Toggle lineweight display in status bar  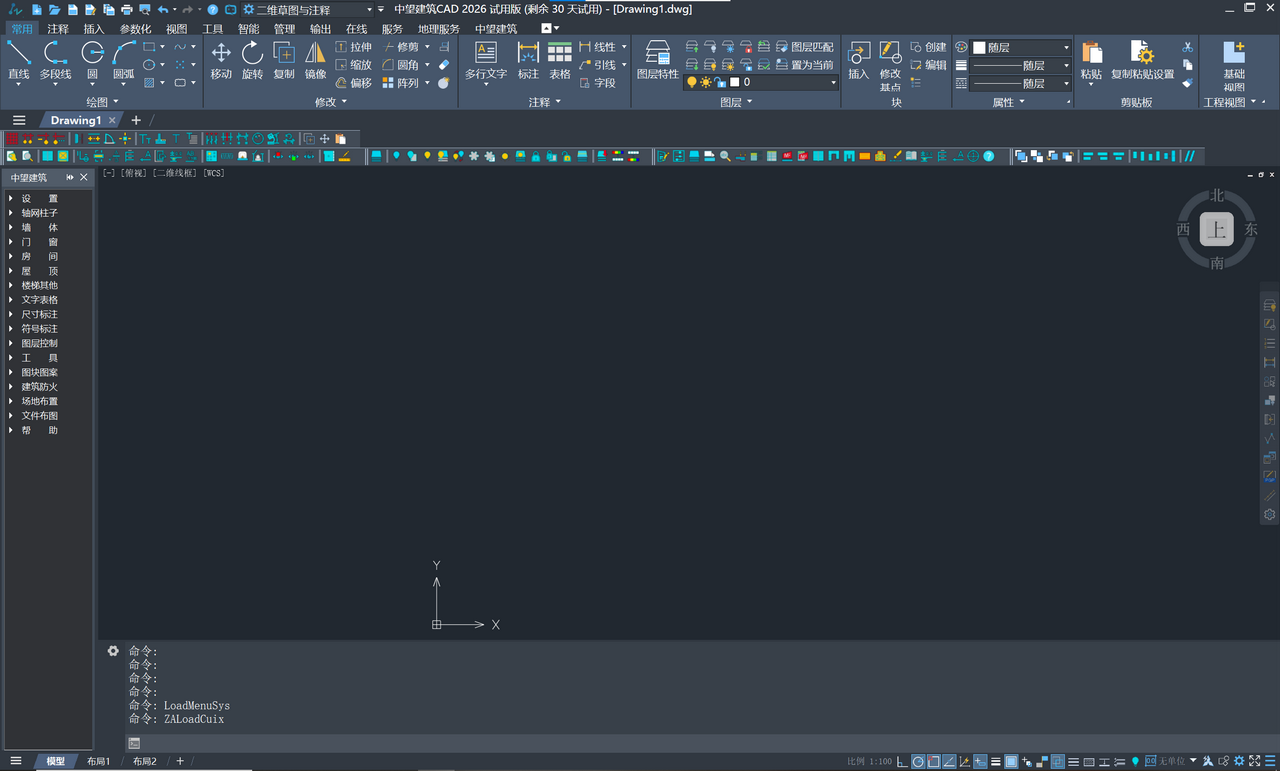pyautogui.click(x=995, y=762)
